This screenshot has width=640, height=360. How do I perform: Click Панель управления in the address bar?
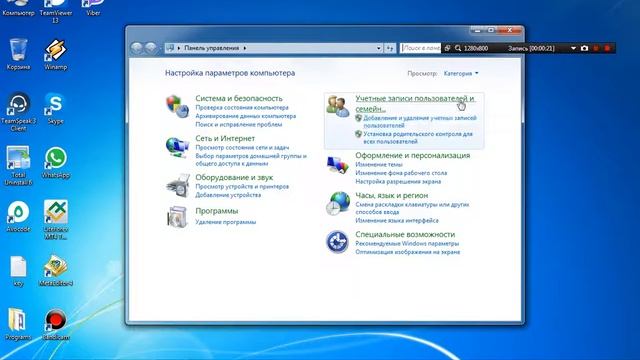pyautogui.click(x=211, y=48)
